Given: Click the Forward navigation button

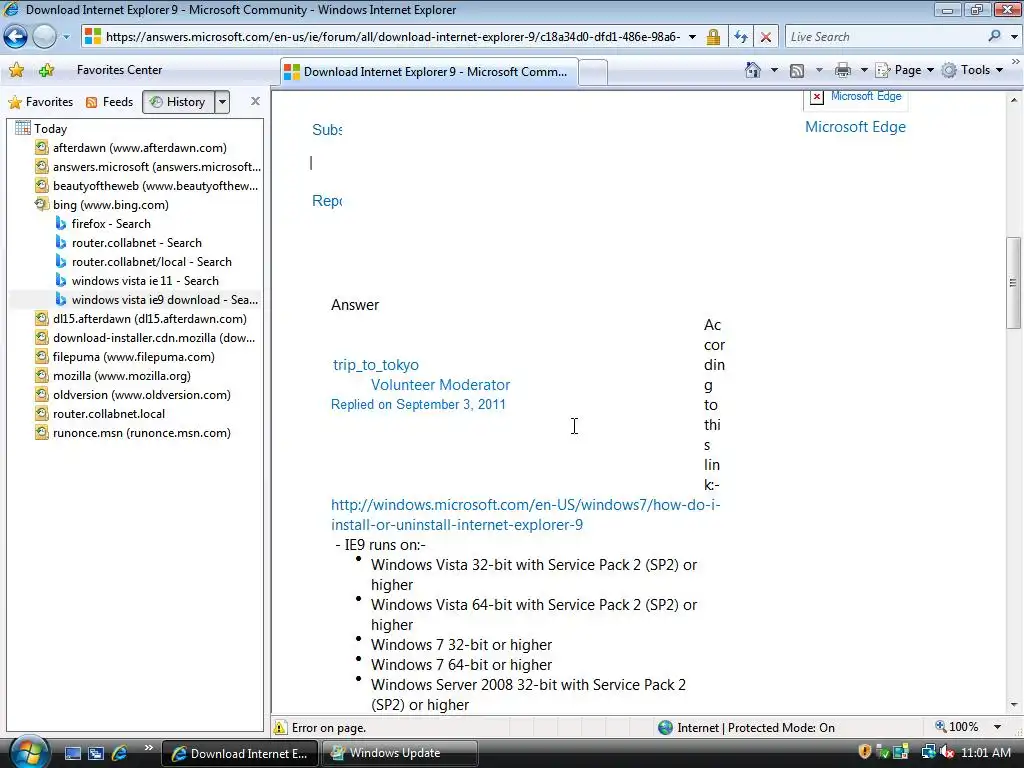Looking at the screenshot, I should tap(44, 37).
